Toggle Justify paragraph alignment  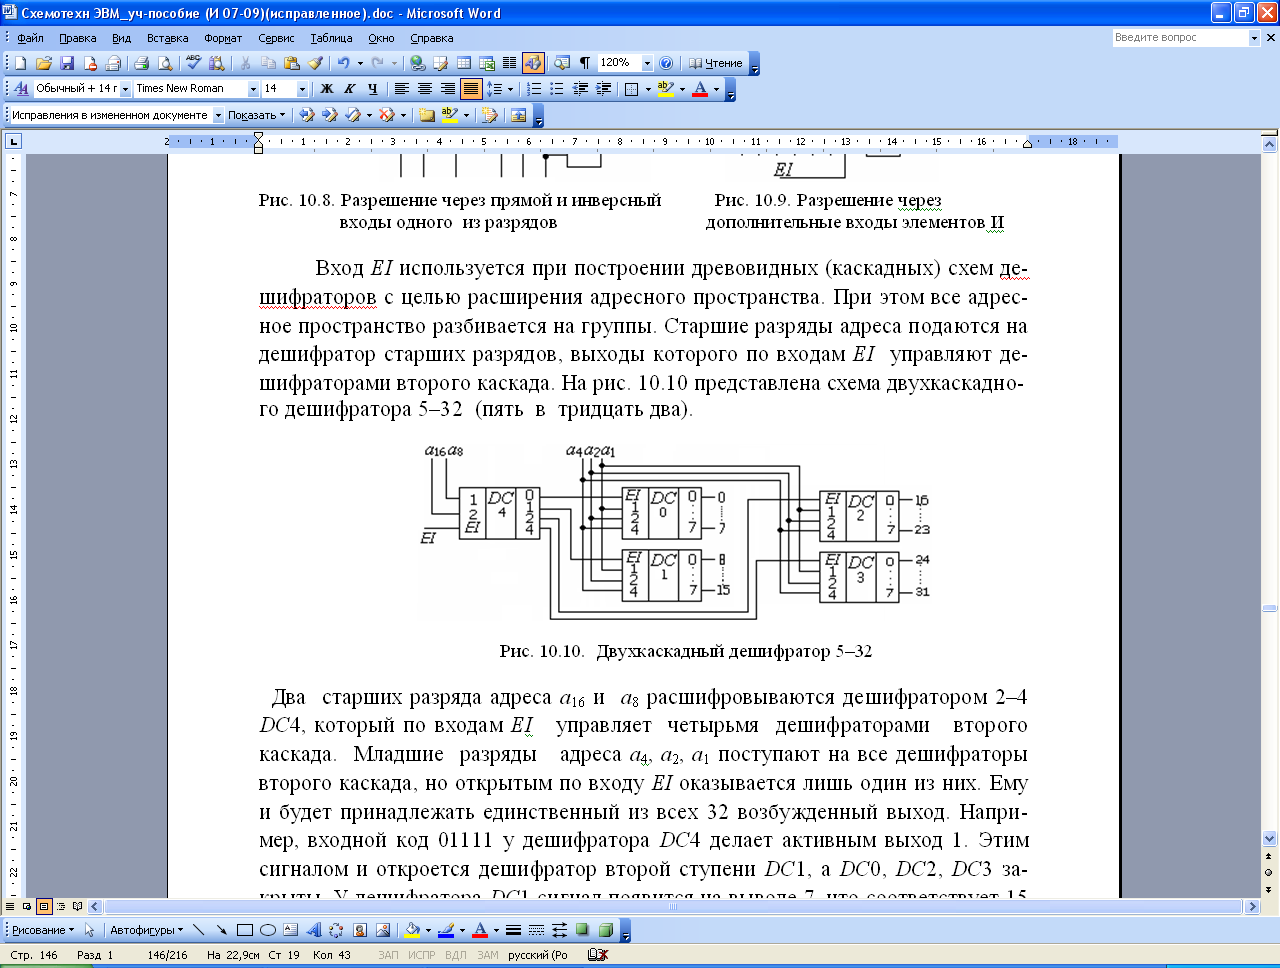[471, 89]
